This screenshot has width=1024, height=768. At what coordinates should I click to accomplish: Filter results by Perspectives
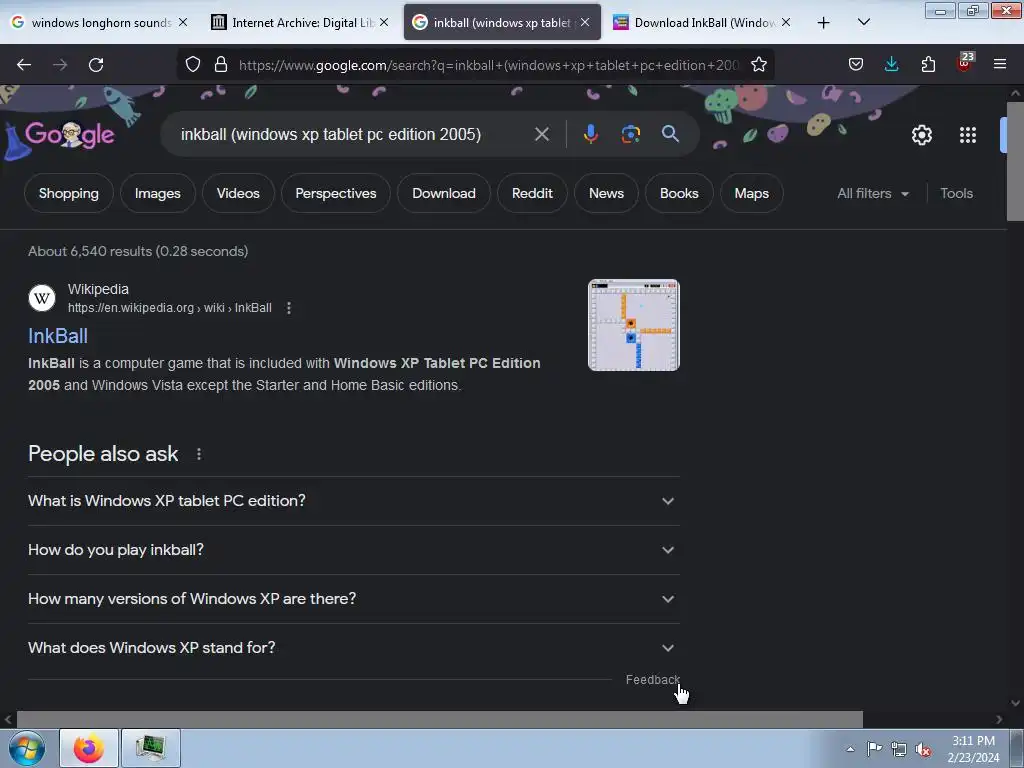336,193
